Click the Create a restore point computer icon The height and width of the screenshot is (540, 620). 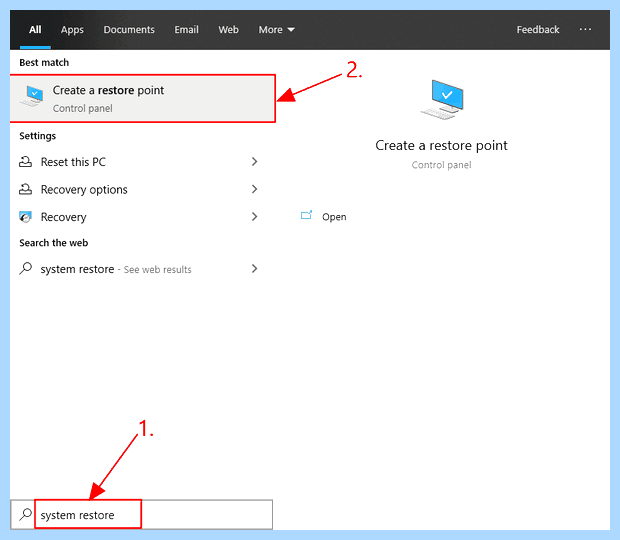32,96
